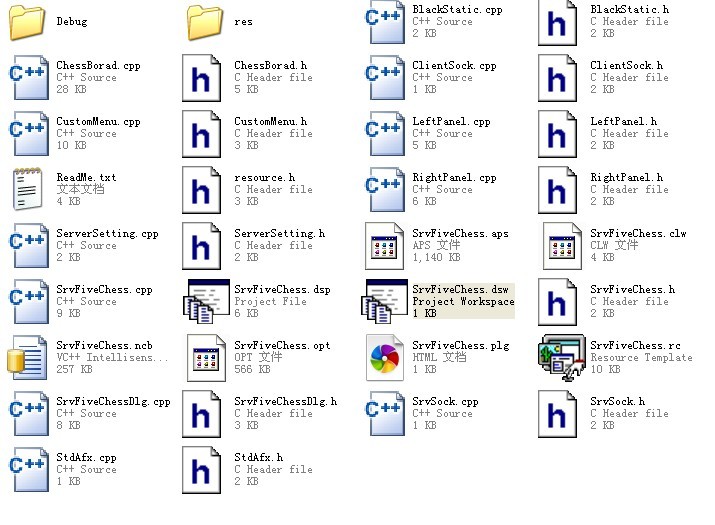Select the RightPanel.h icon
The height and width of the screenshot is (525, 715).
click(x=557, y=190)
